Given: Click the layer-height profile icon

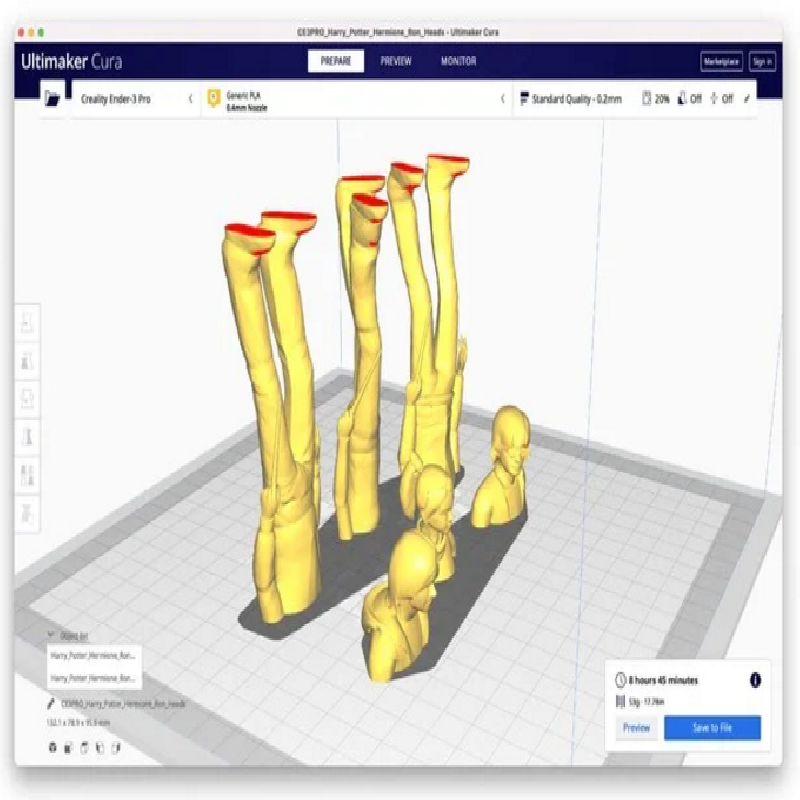Looking at the screenshot, I should [523, 98].
